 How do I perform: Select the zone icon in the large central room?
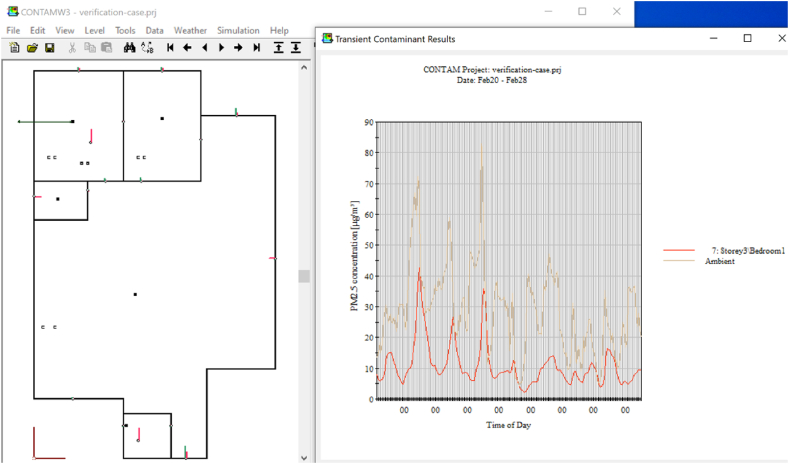coord(135,294)
